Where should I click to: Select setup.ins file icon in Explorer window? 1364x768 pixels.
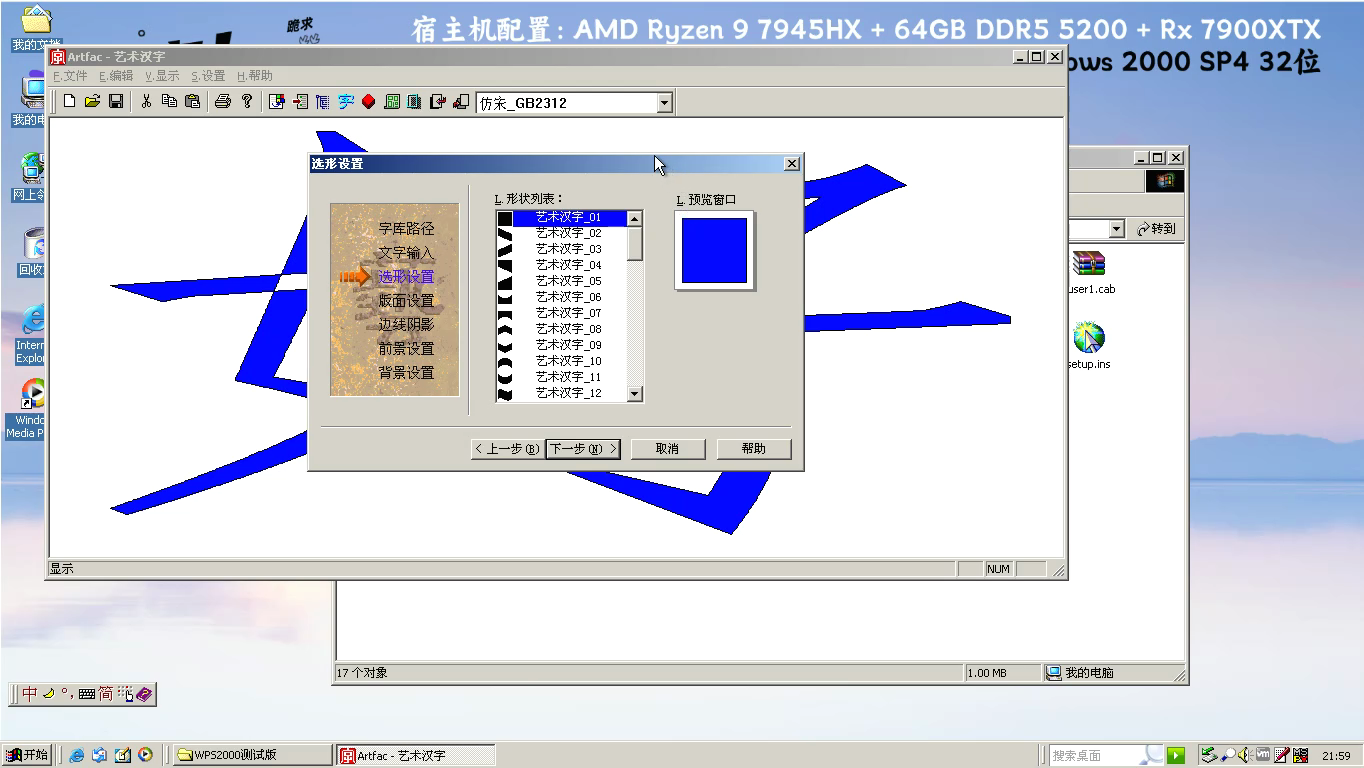click(1089, 346)
